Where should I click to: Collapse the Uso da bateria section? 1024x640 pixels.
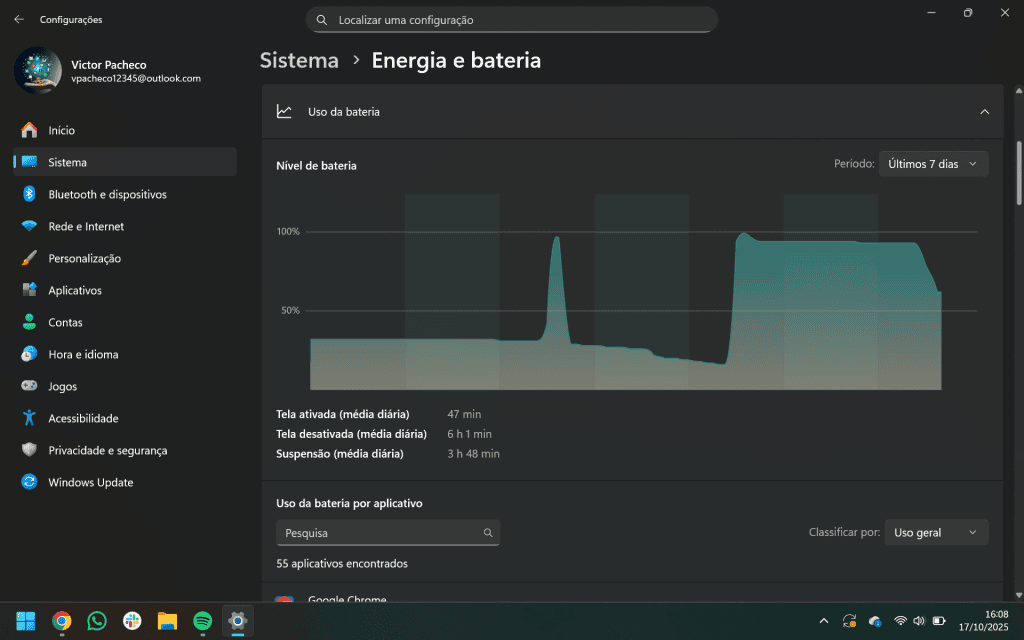[x=986, y=111]
